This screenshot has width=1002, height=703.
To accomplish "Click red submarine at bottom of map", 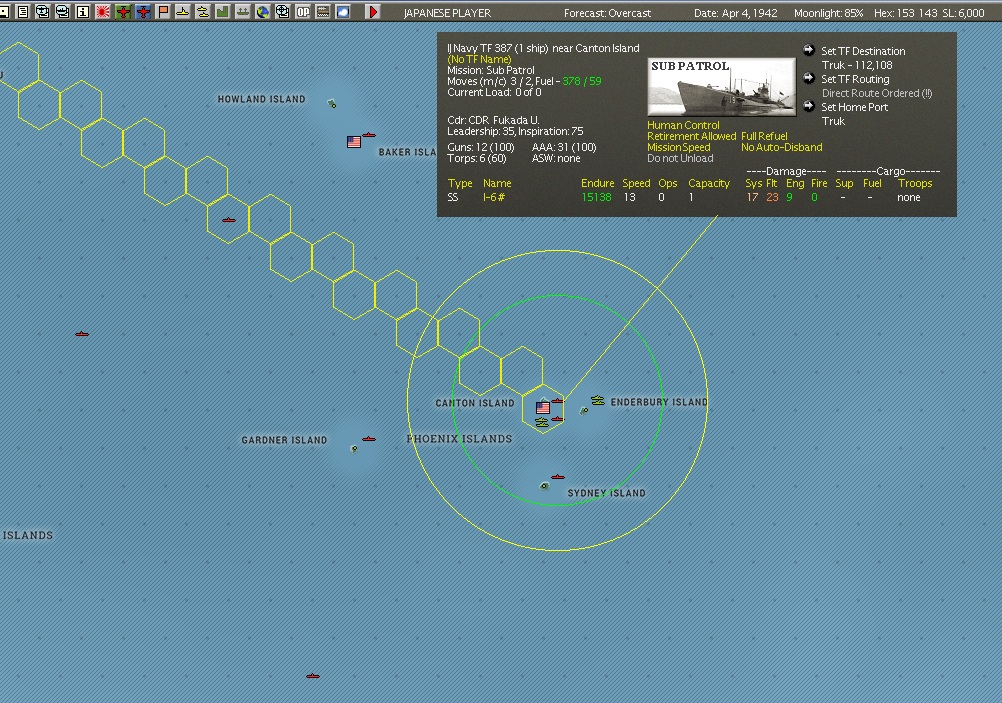I will coord(312,676).
